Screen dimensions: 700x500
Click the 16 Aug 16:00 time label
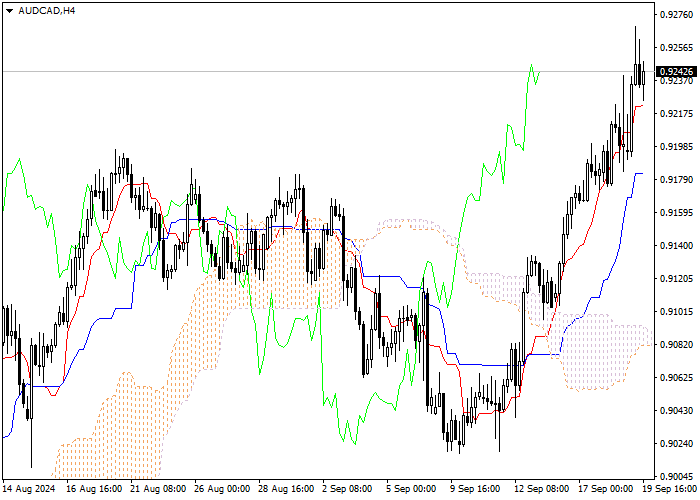pyautogui.click(x=94, y=489)
